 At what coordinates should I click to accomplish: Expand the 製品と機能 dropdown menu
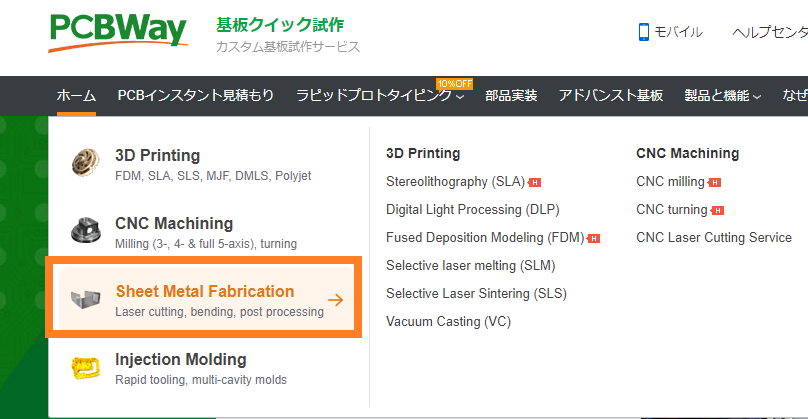click(x=722, y=96)
